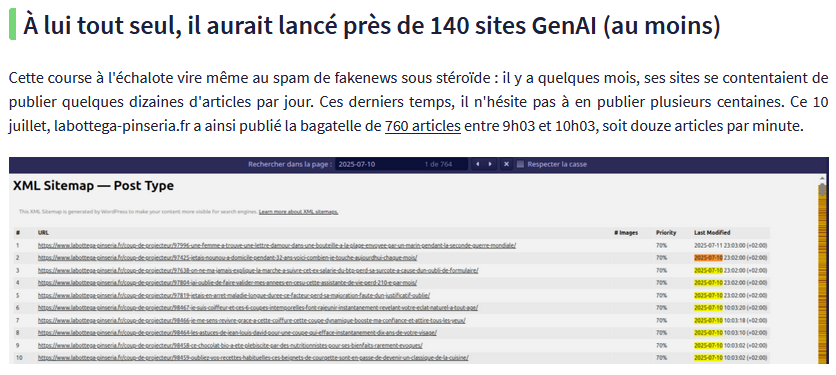Viewport: 836px width, 375px height.
Task: Go to next find match arrow
Action: 490,164
